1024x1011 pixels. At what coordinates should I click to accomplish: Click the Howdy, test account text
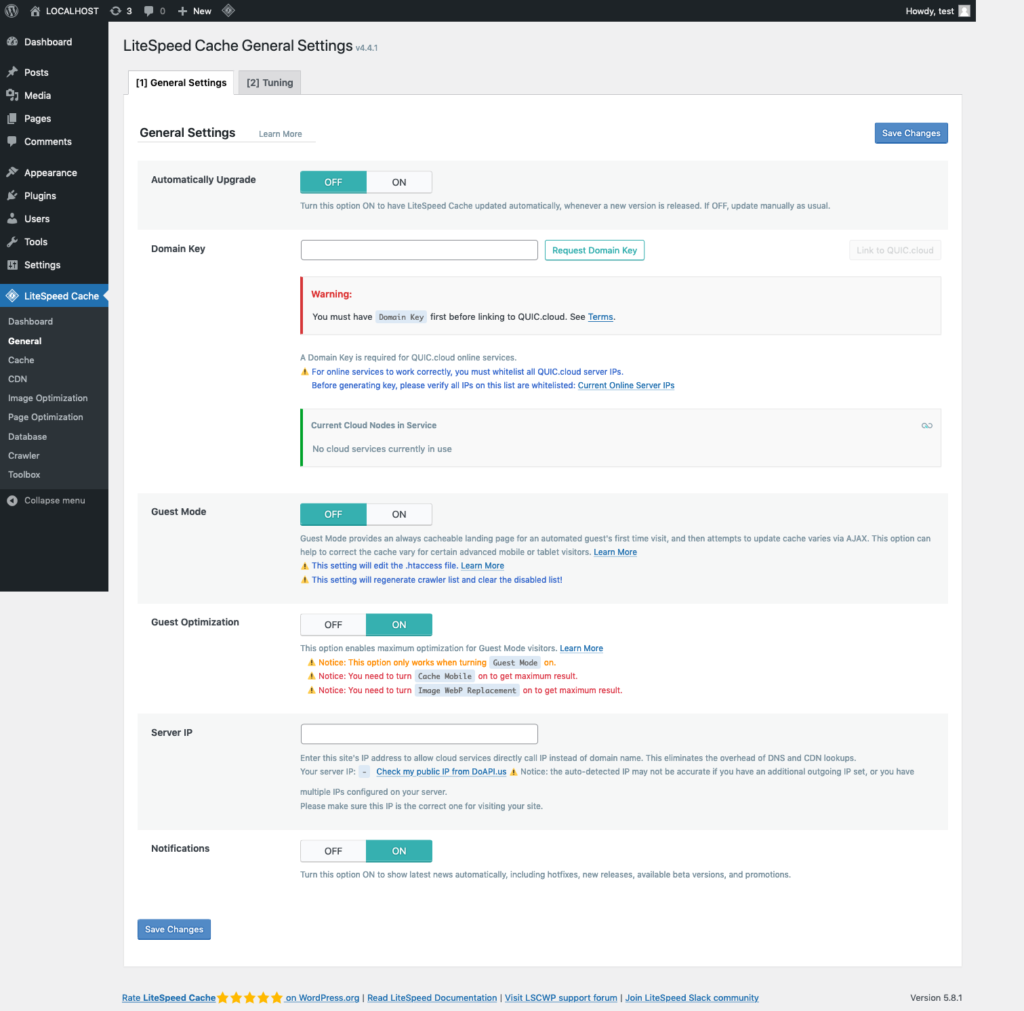pos(929,11)
